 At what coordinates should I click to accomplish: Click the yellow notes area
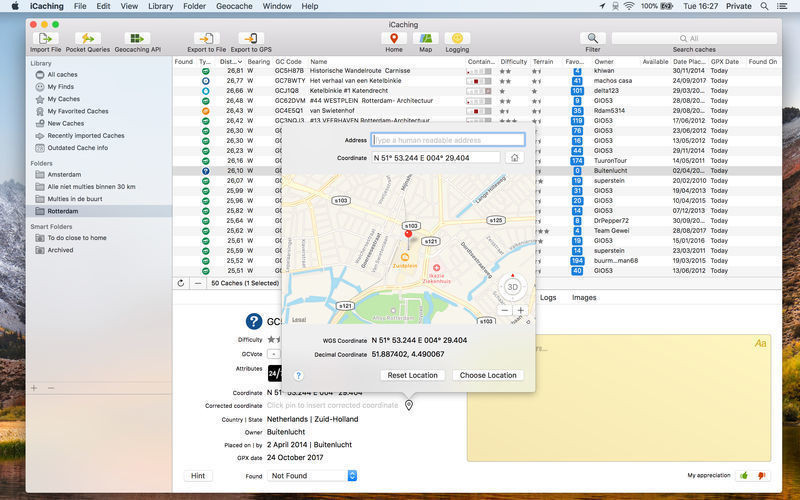coord(618,398)
